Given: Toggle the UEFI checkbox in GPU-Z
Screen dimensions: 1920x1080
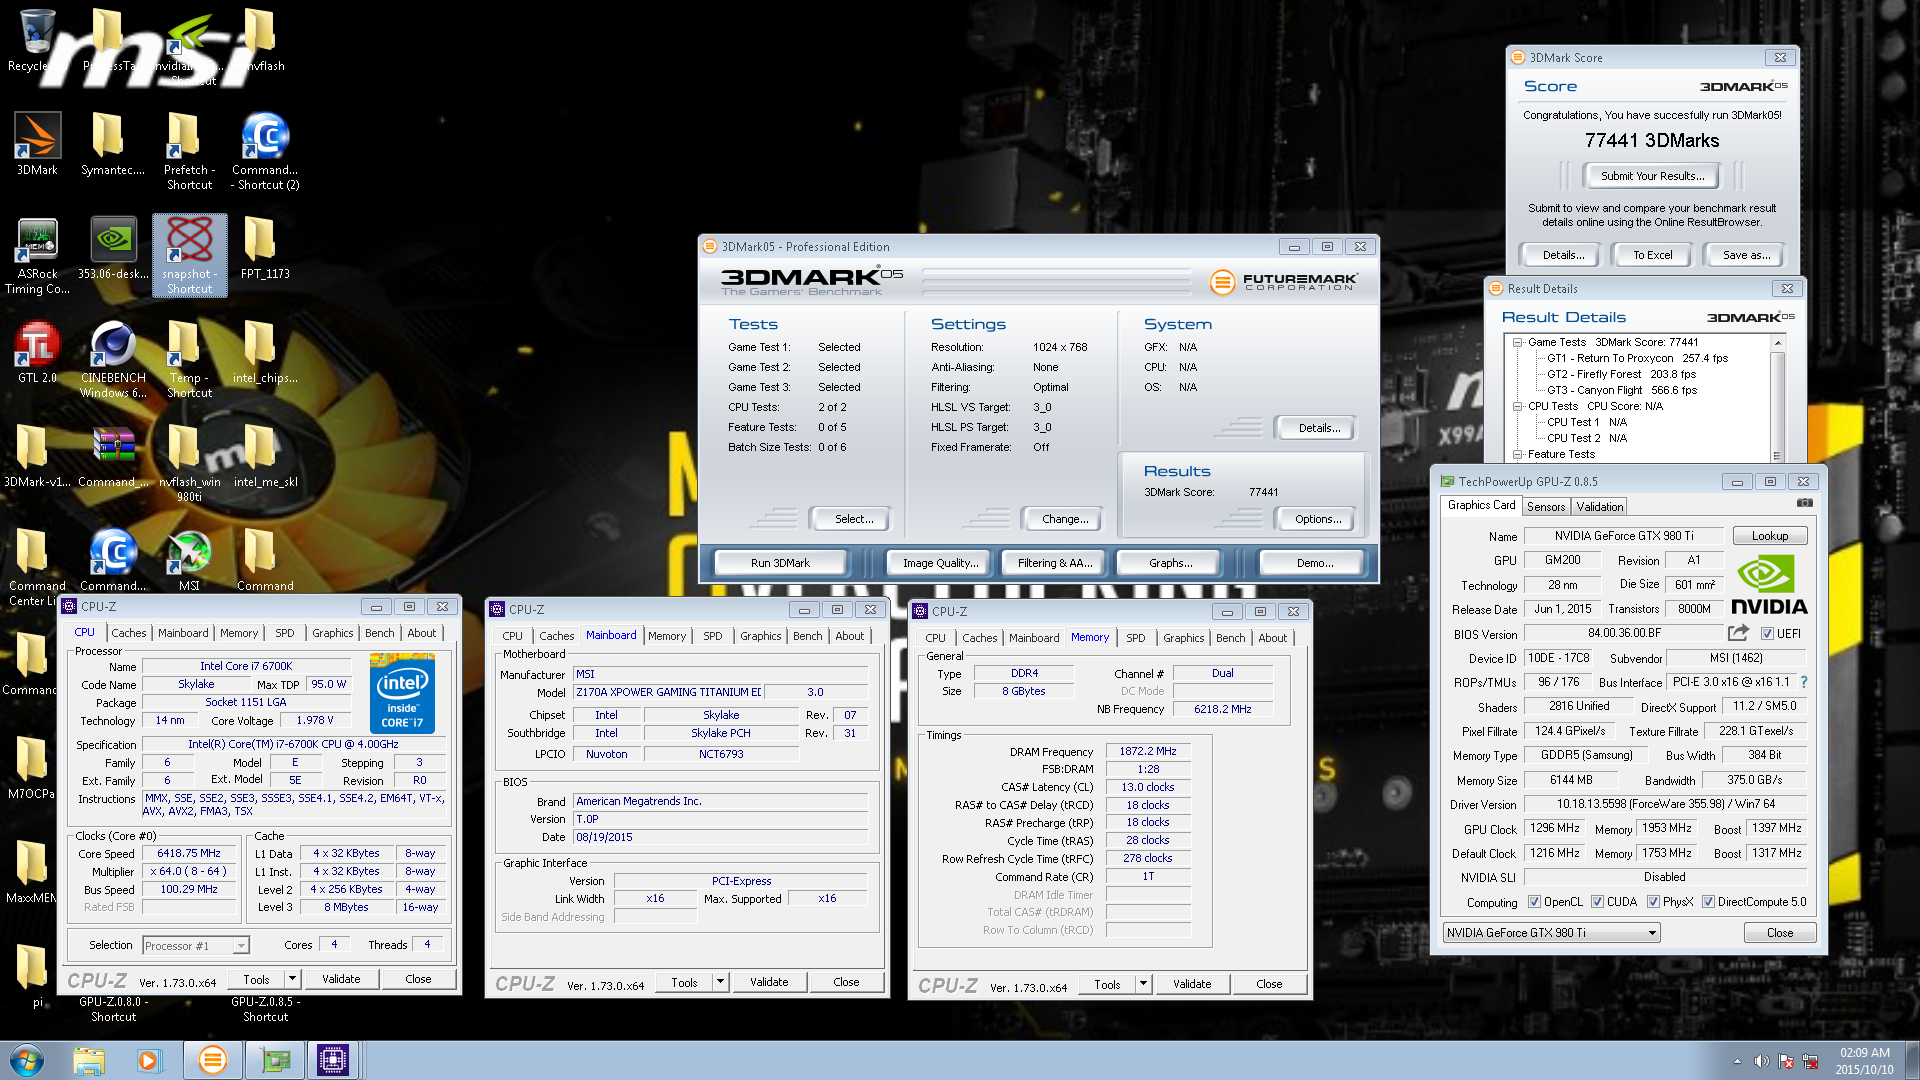Looking at the screenshot, I should point(1768,634).
